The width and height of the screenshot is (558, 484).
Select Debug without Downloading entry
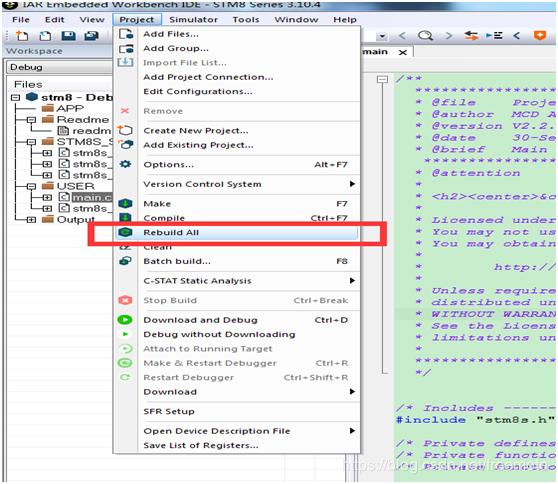tap(237, 334)
